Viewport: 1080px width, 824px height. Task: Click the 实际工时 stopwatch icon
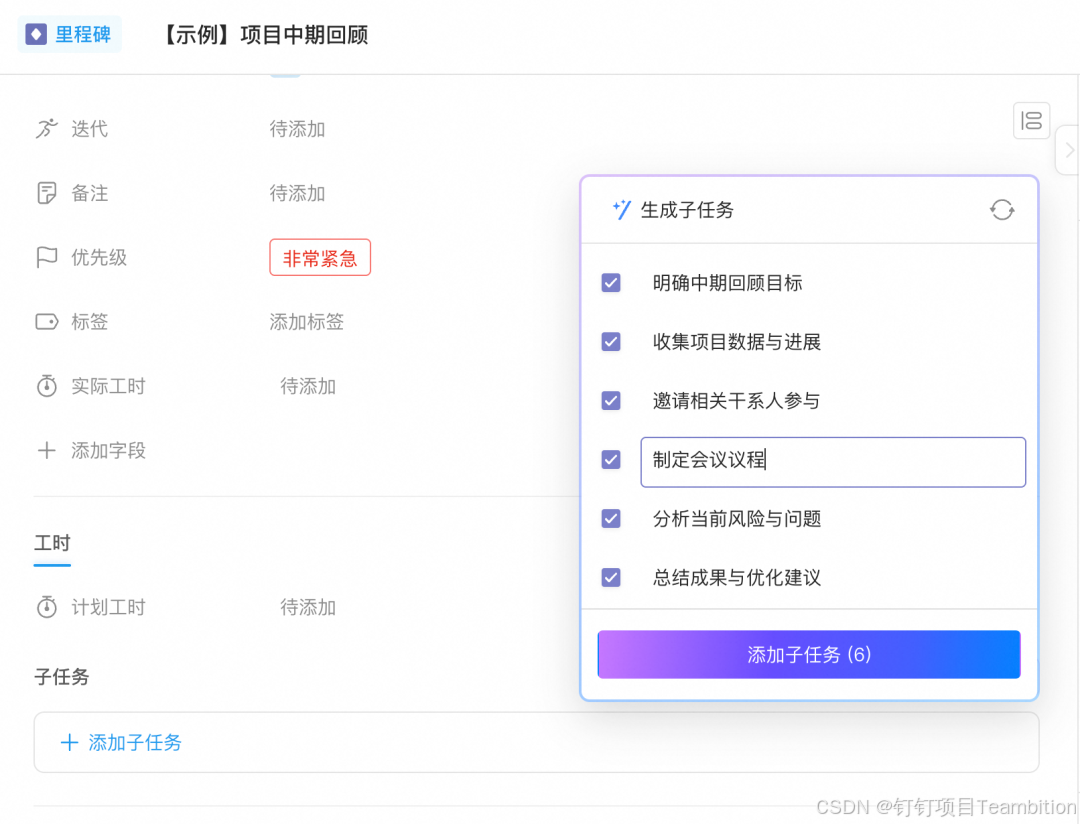coord(47,386)
